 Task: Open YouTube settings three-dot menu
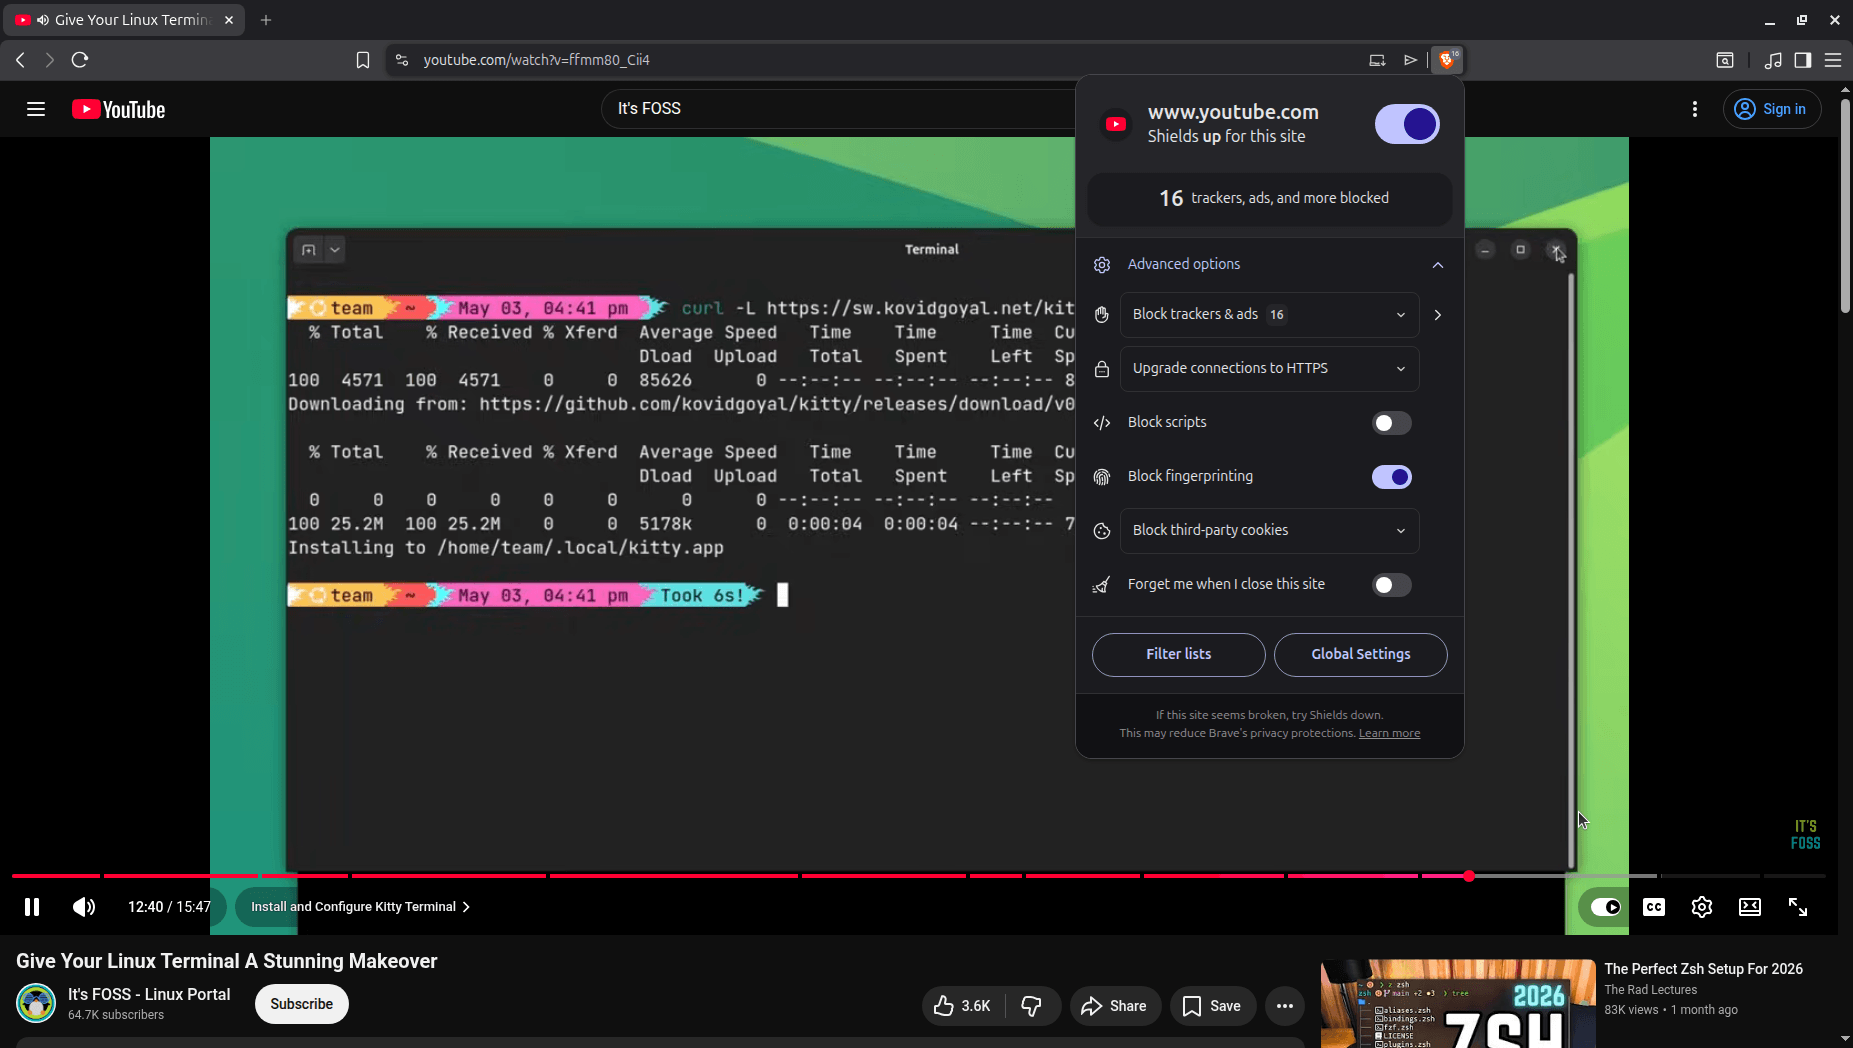1694,109
